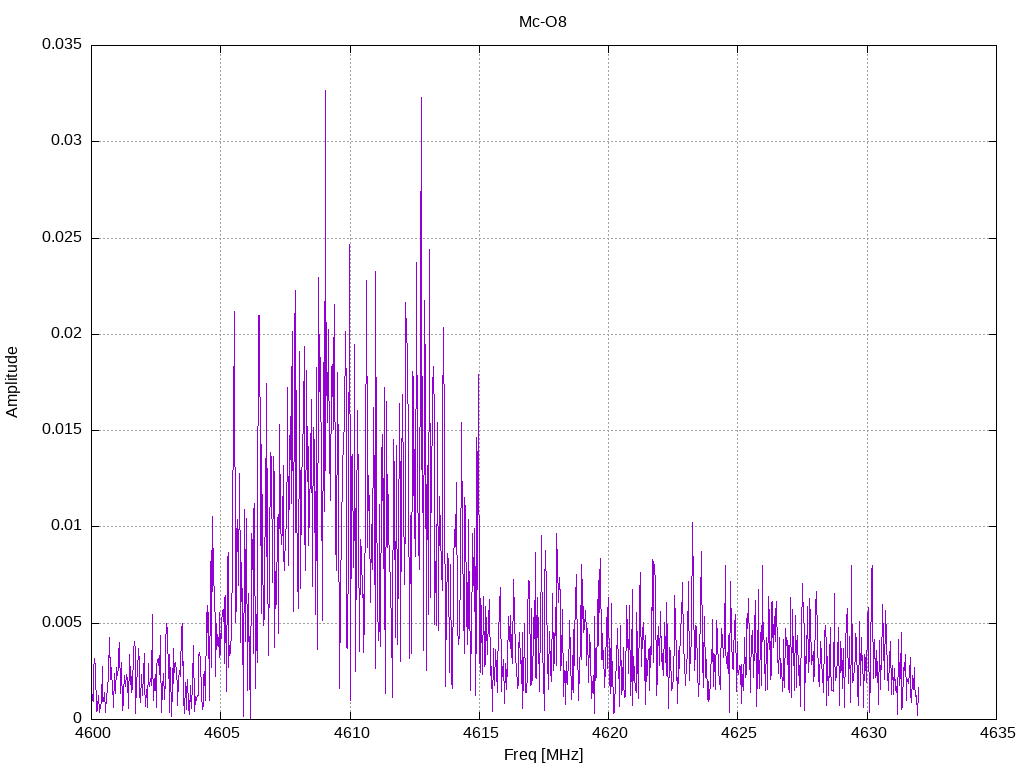Click the 0.015 y-axis tick label
The height and width of the screenshot is (768, 1024).
click(x=61, y=430)
